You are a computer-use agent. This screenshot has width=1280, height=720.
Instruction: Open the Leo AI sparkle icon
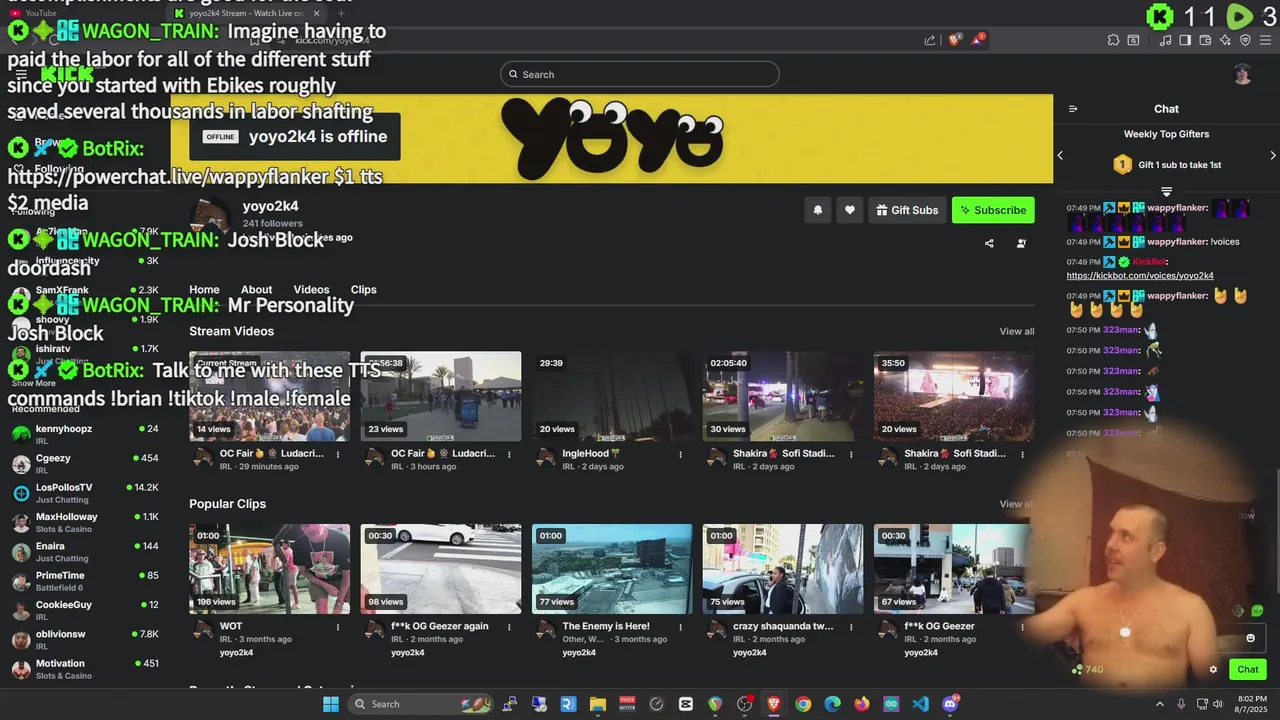[1225, 40]
